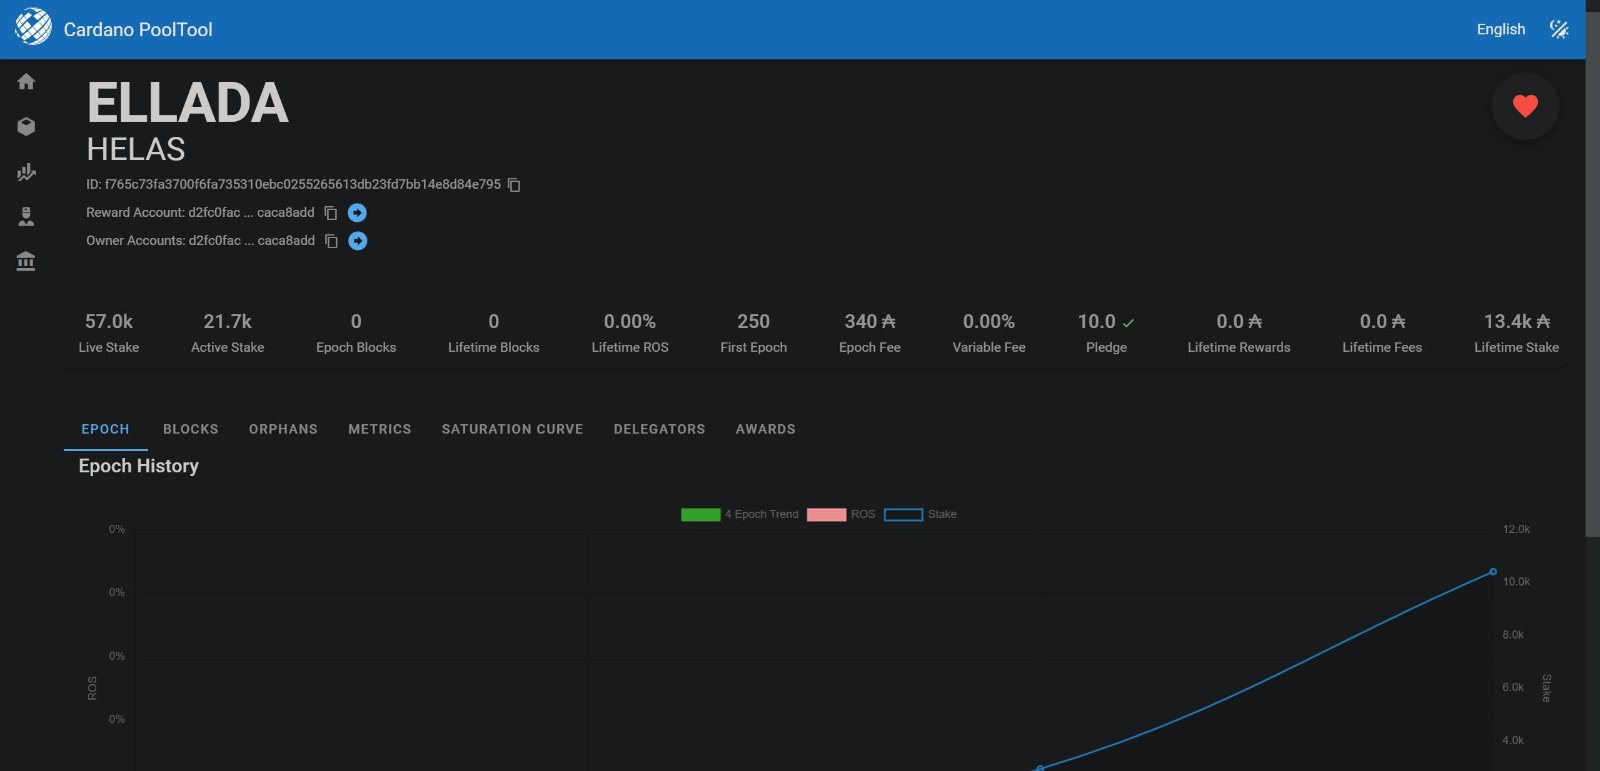Viewport: 1600px width, 771px height.
Task: Open the bank building icon in sidebar
Action: pos(26,261)
